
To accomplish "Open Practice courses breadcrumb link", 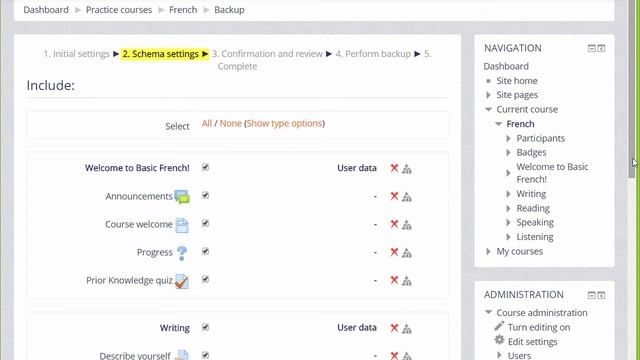I will pyautogui.click(x=119, y=10).
